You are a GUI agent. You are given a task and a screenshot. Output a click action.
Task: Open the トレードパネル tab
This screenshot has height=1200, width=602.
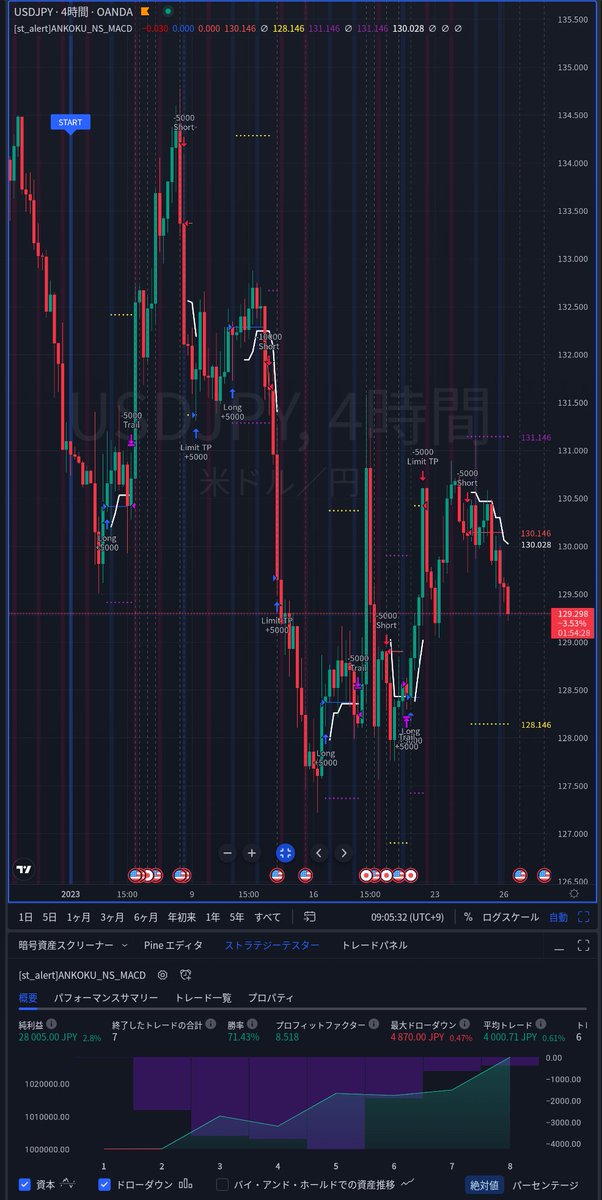tap(374, 945)
